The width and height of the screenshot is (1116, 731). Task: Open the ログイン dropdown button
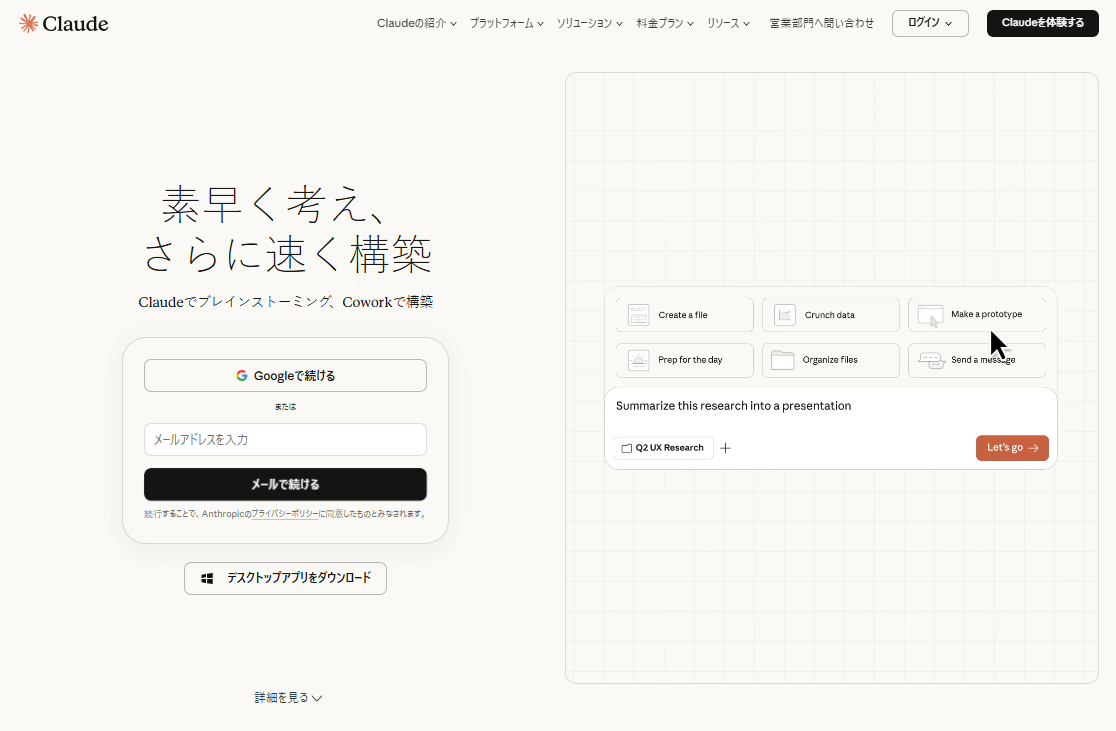930,23
